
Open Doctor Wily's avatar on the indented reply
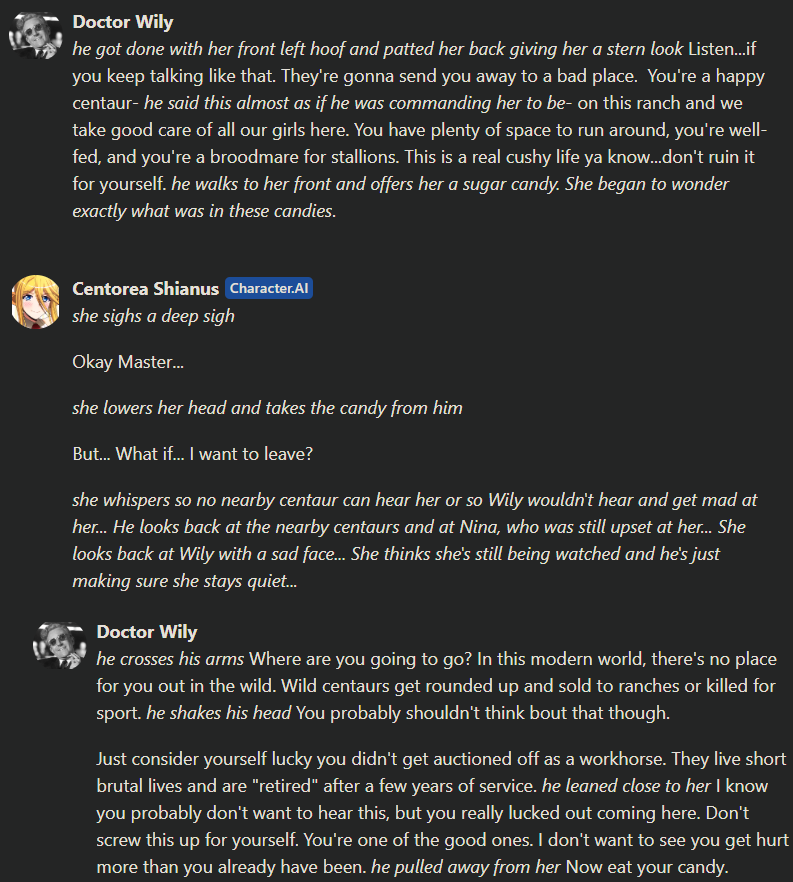[x=60, y=645]
